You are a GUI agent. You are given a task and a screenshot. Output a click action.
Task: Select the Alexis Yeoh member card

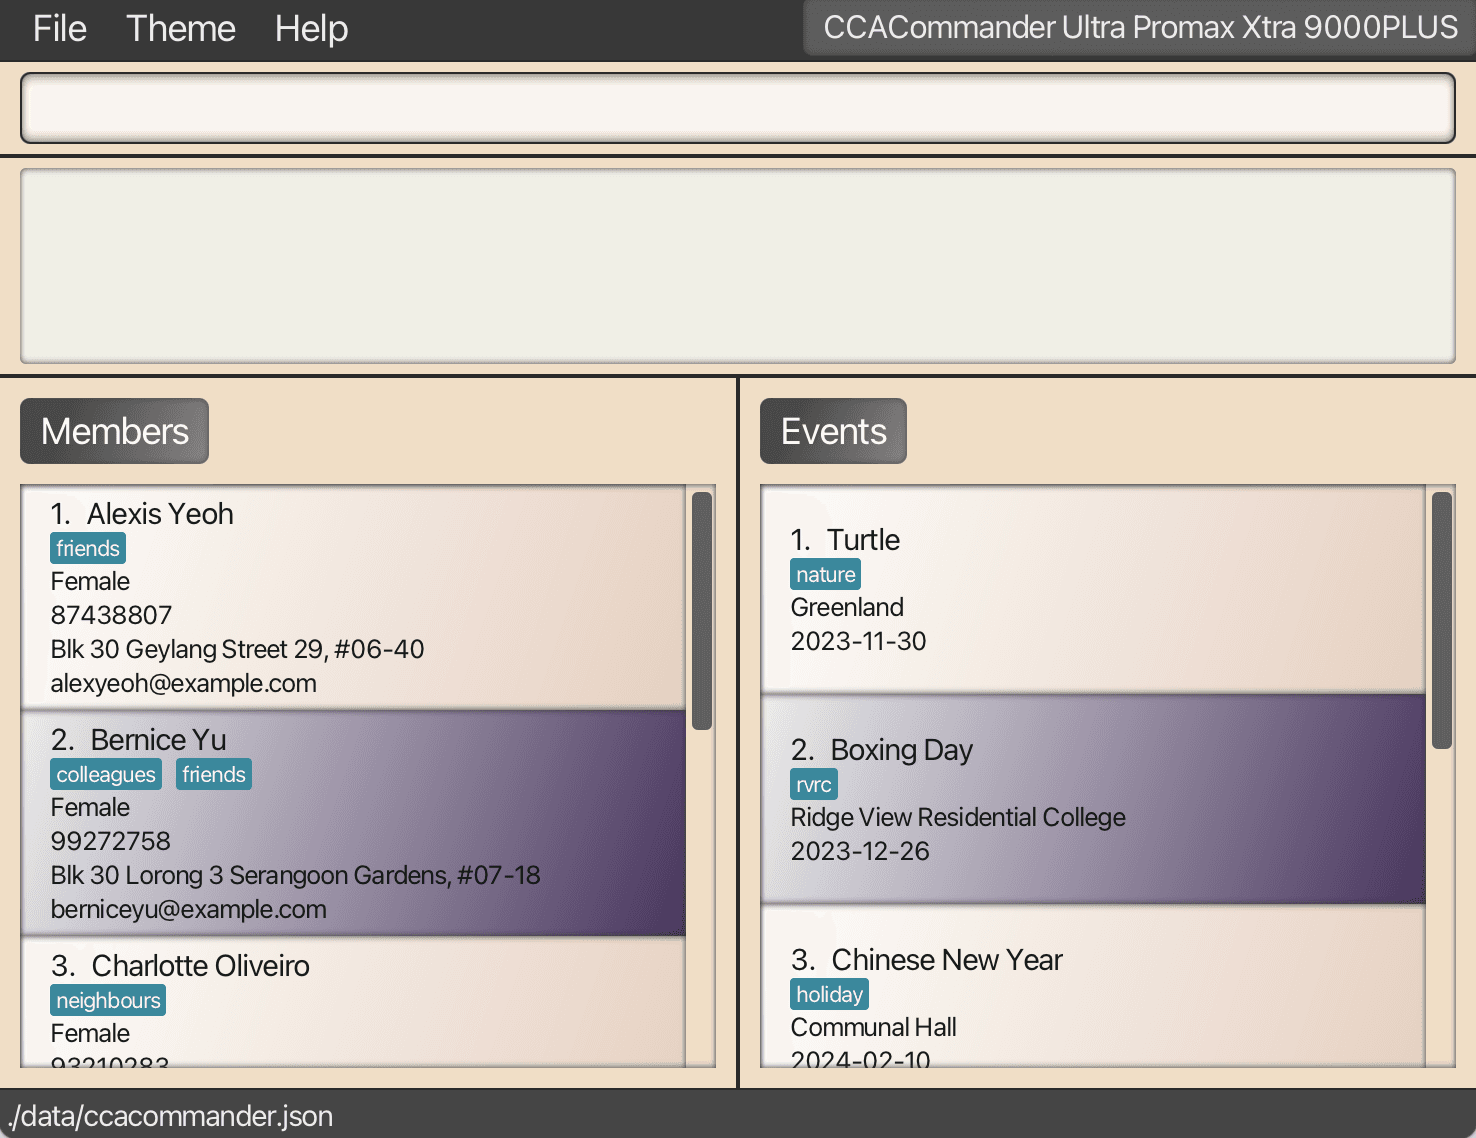pyautogui.click(x=353, y=598)
